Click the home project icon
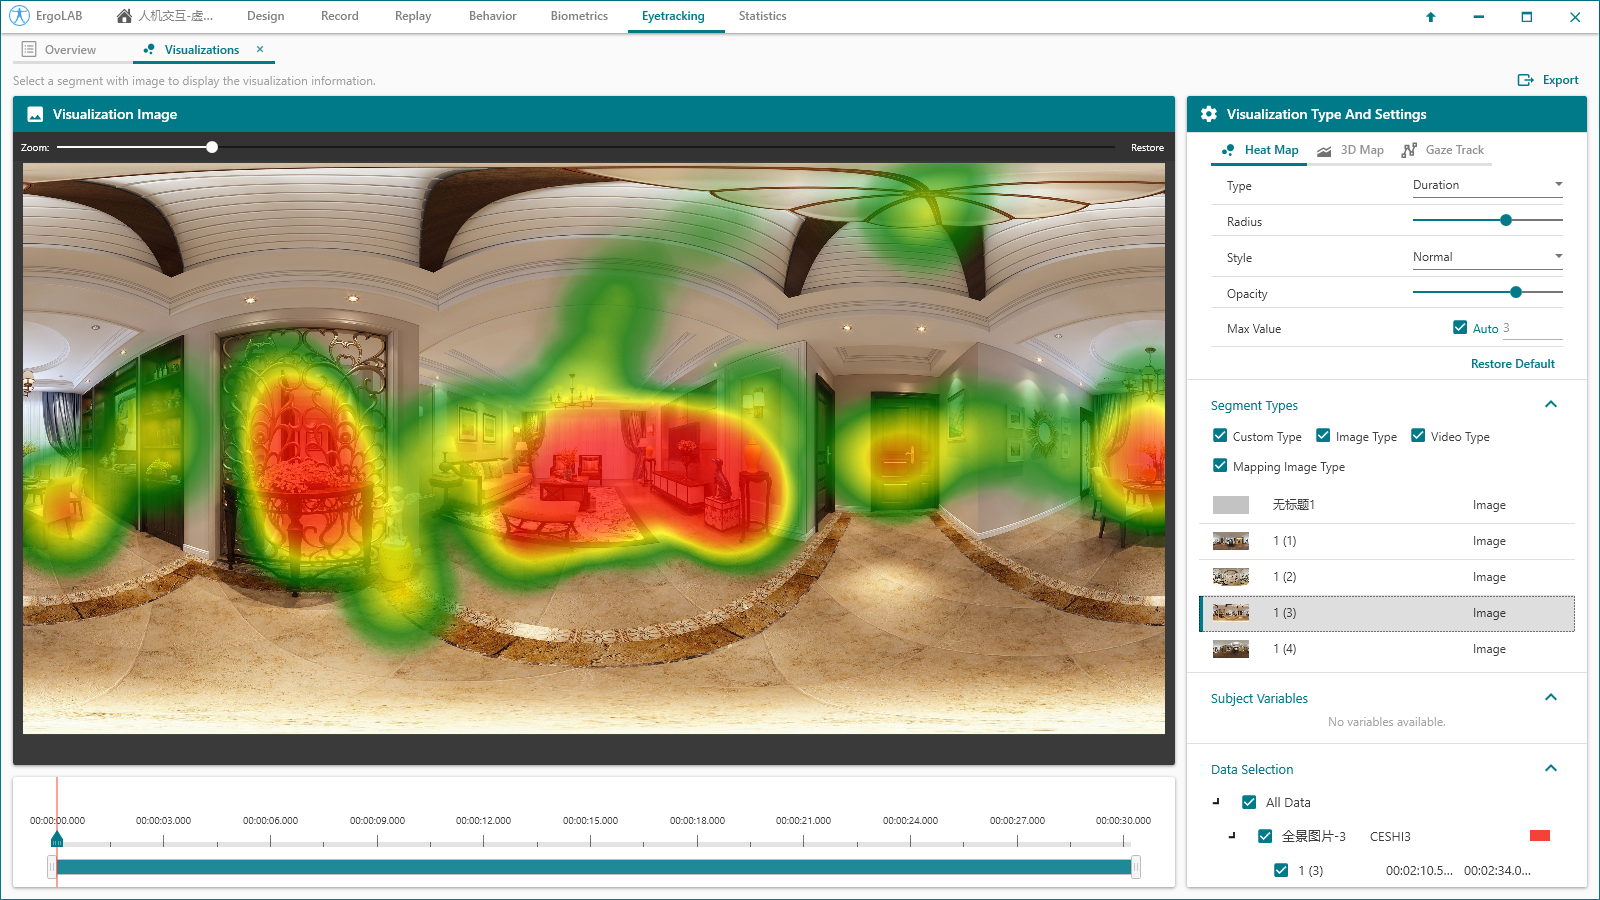 124,16
